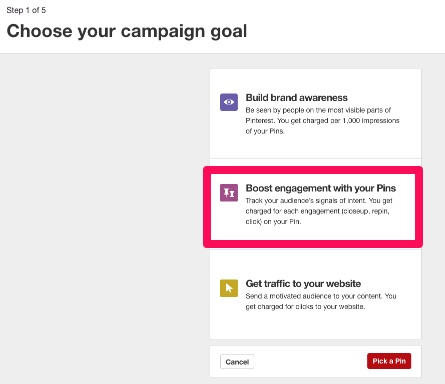Click the pushpin engagement icon
The width and height of the screenshot is (445, 384).
(229, 193)
